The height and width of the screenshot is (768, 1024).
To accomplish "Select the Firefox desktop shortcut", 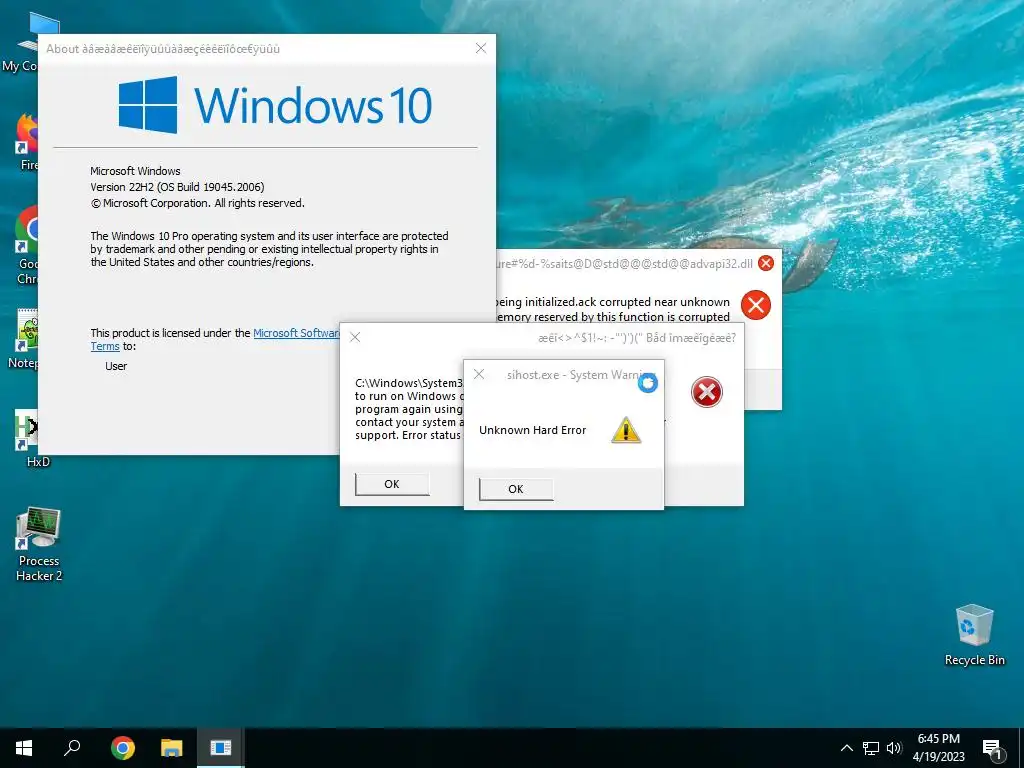I will (x=26, y=142).
